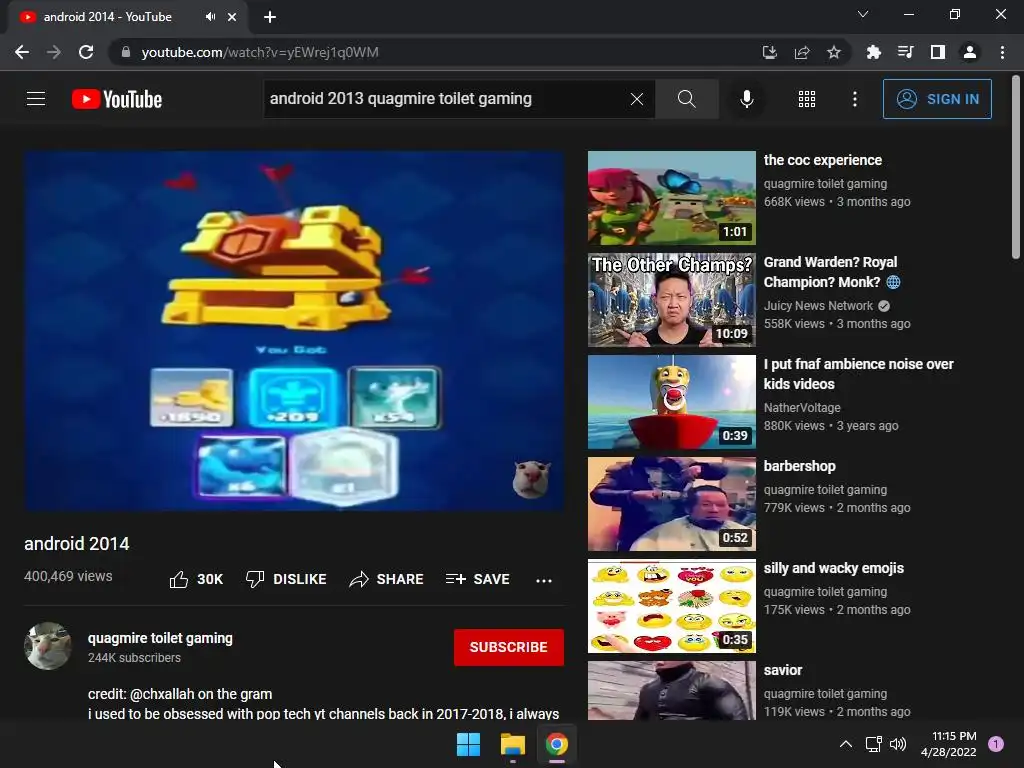
Task: Reload the YouTube page
Action: 86,52
